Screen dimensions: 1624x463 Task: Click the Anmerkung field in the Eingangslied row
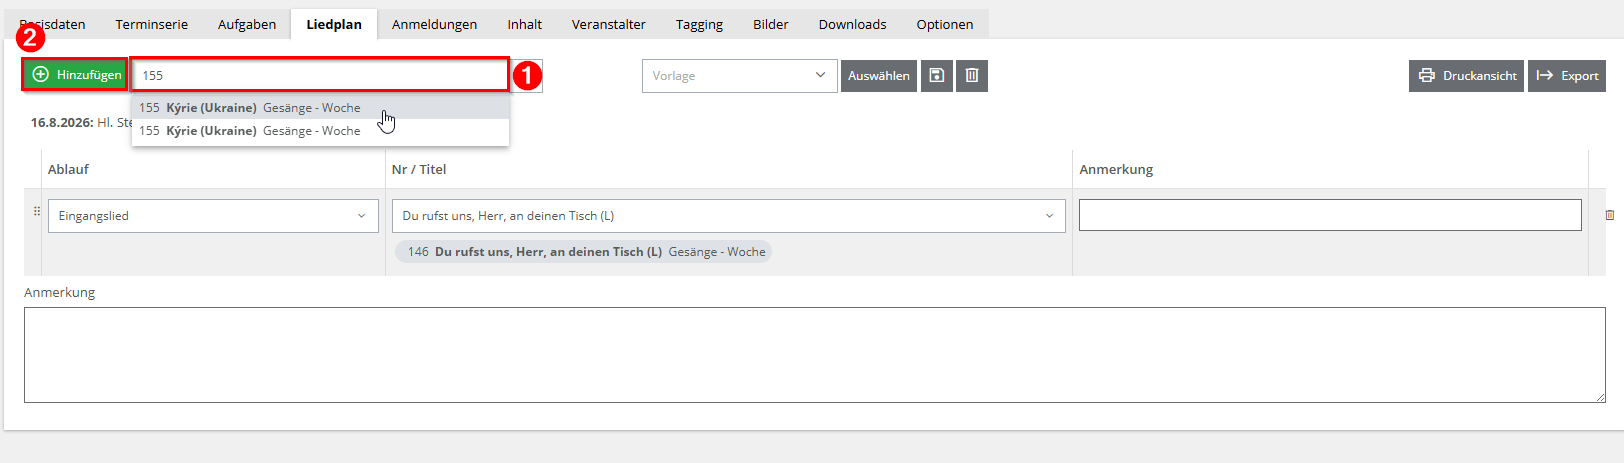(1330, 215)
